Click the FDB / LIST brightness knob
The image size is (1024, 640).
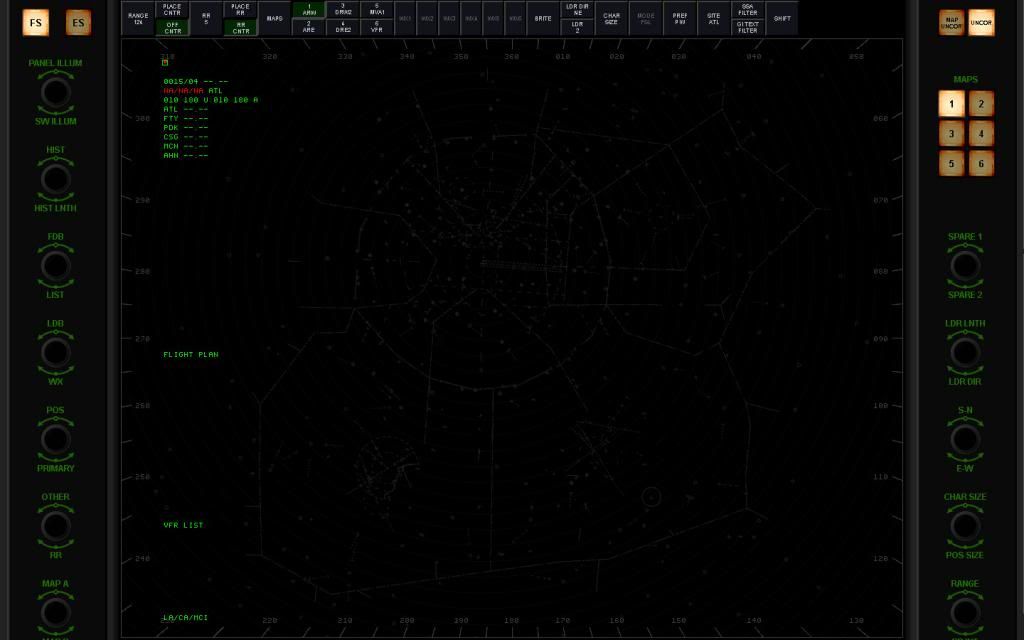55,266
